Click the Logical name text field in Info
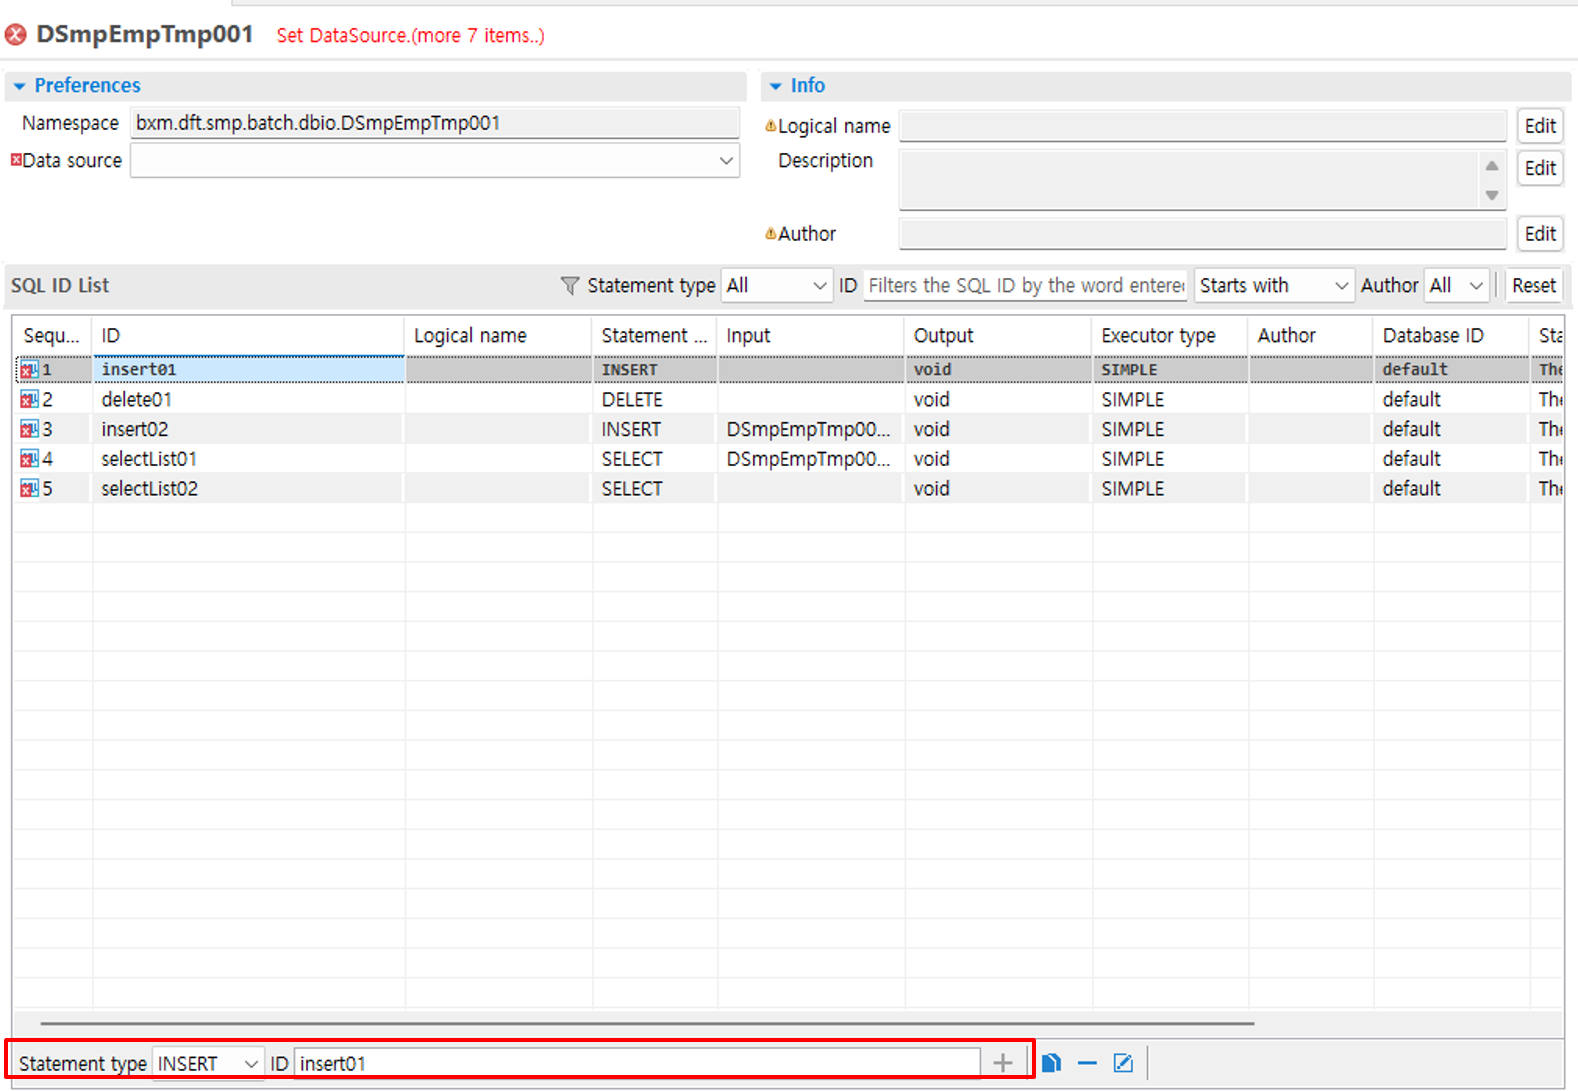Screen dimensions: 1578x1091 pos(1203,126)
